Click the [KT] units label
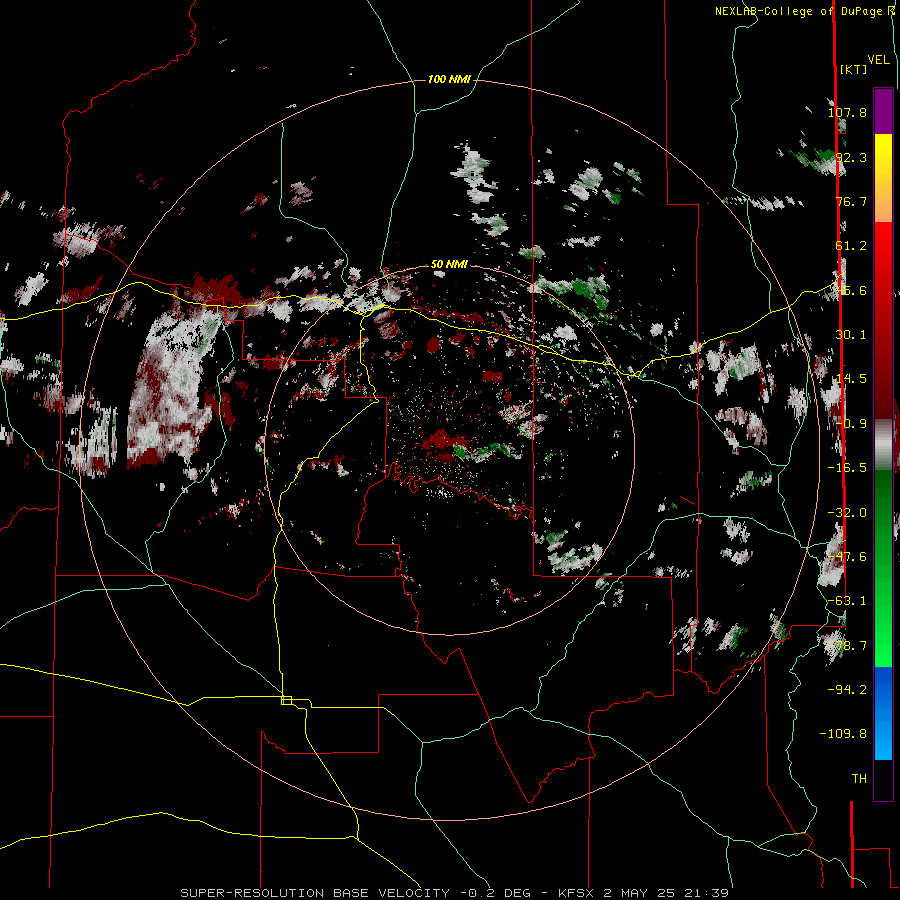This screenshot has height=900, width=900. click(853, 69)
